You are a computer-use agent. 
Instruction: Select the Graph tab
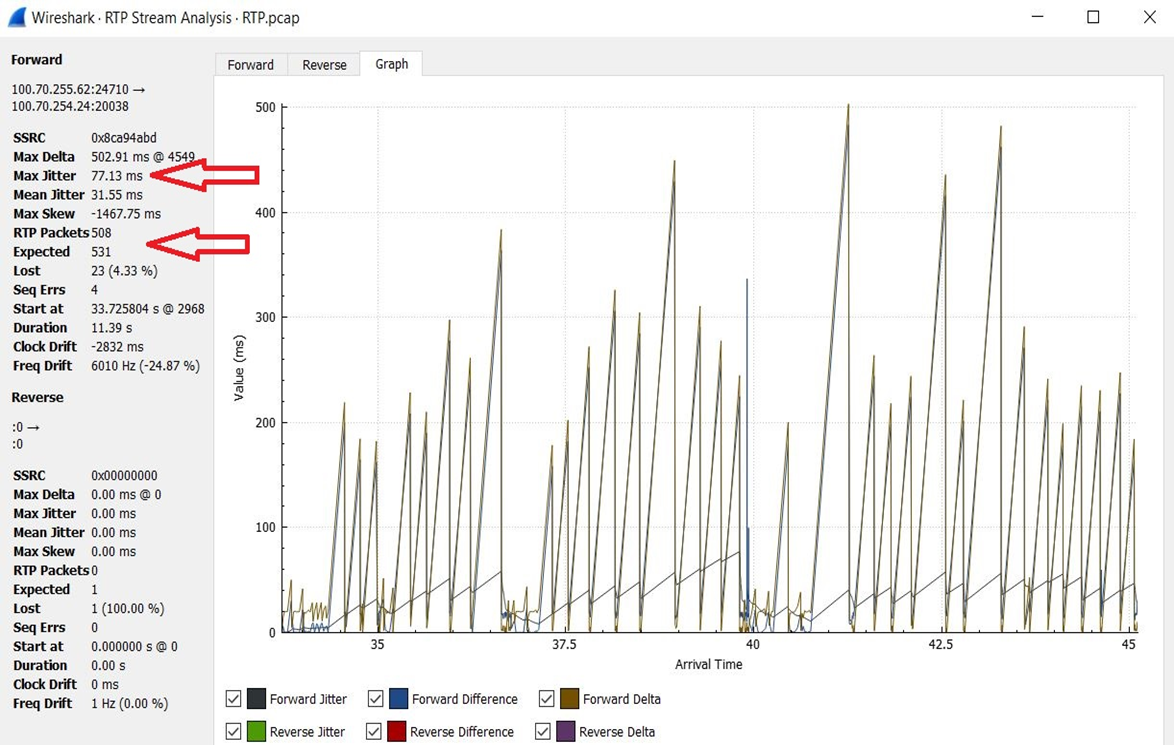point(391,63)
